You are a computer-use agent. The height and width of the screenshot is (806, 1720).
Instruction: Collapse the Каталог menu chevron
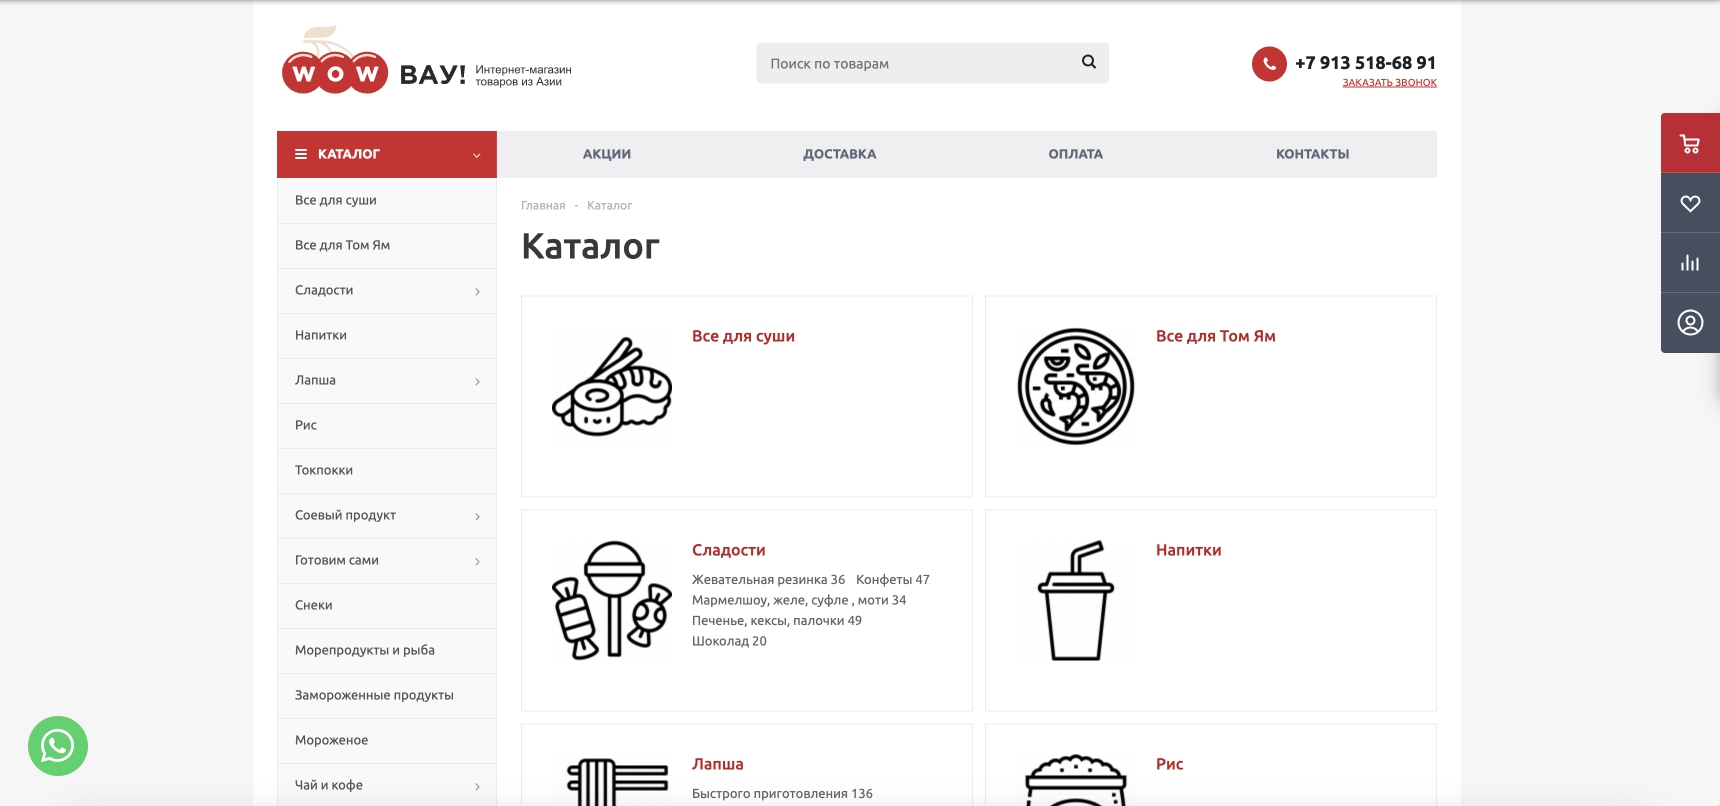[x=477, y=155]
